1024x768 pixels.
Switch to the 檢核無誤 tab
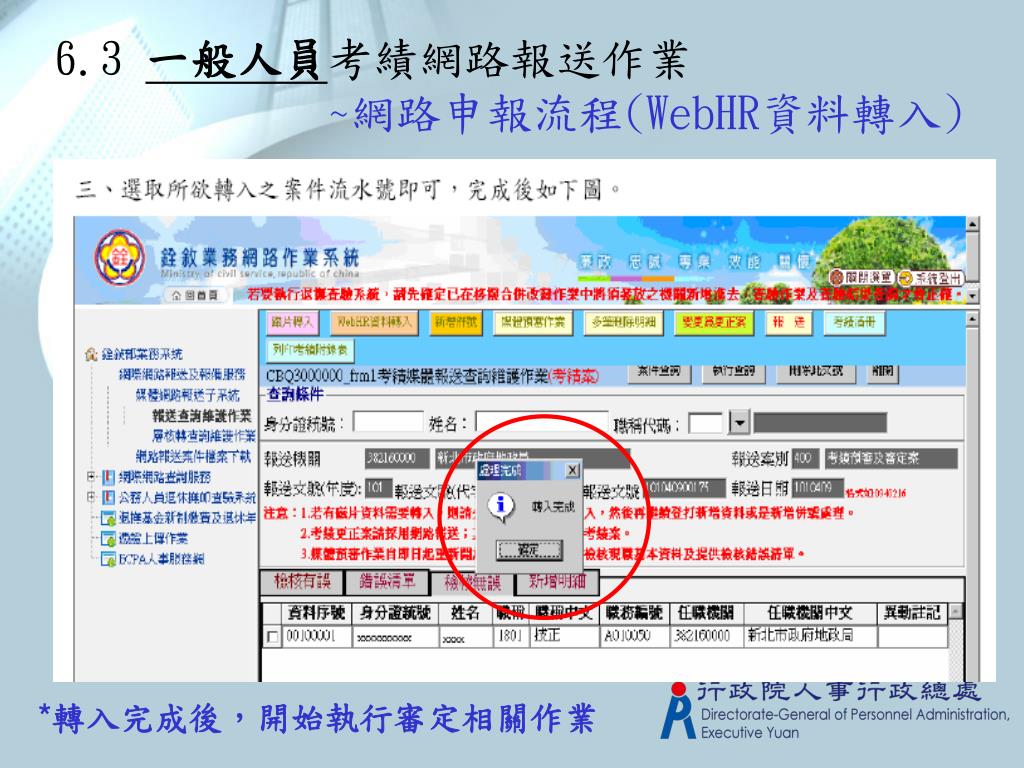[x=472, y=583]
